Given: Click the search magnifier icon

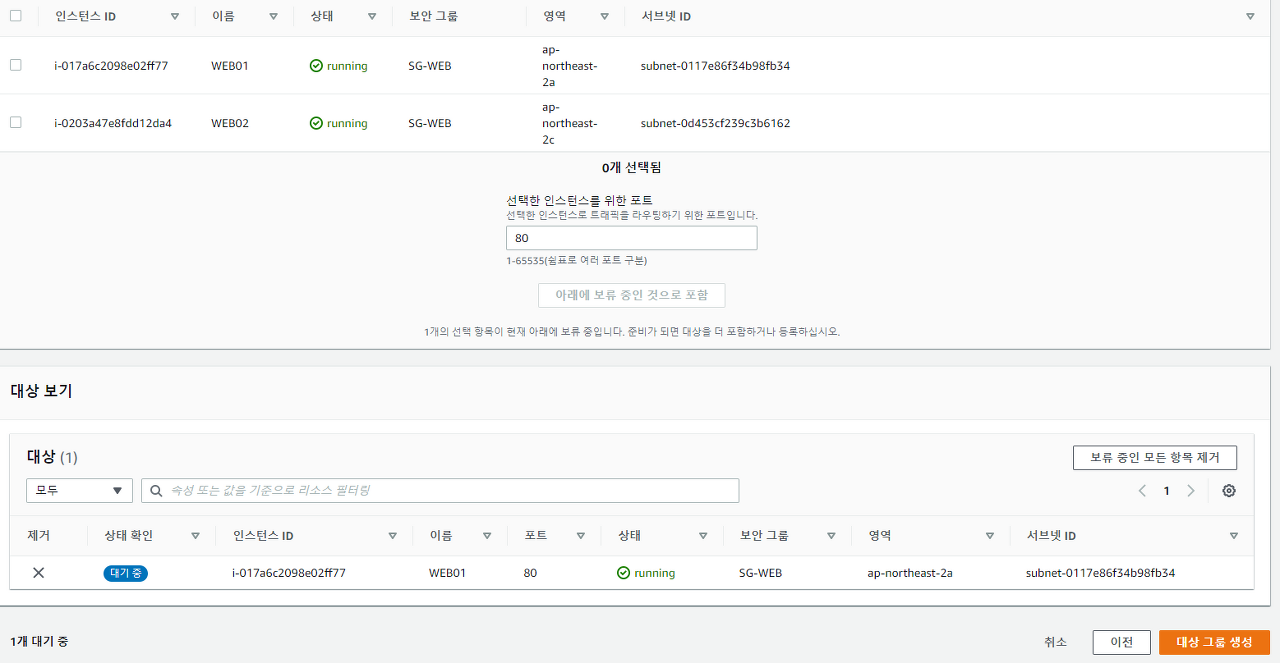Looking at the screenshot, I should pos(157,490).
